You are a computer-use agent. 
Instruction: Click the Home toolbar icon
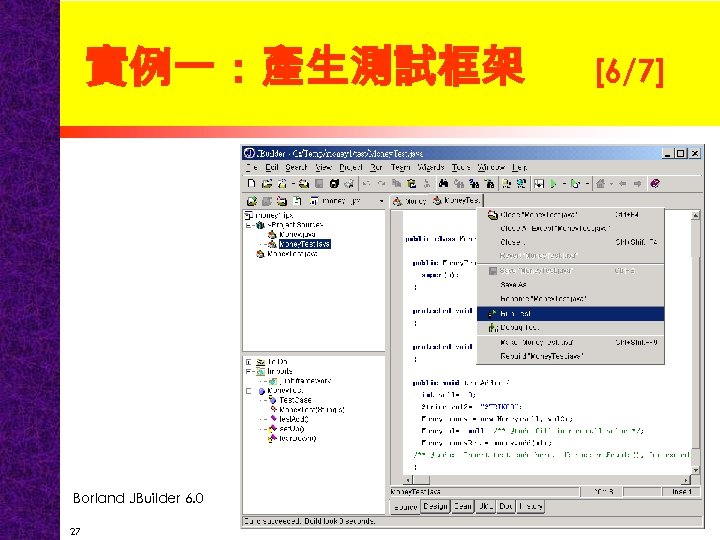(x=600, y=184)
